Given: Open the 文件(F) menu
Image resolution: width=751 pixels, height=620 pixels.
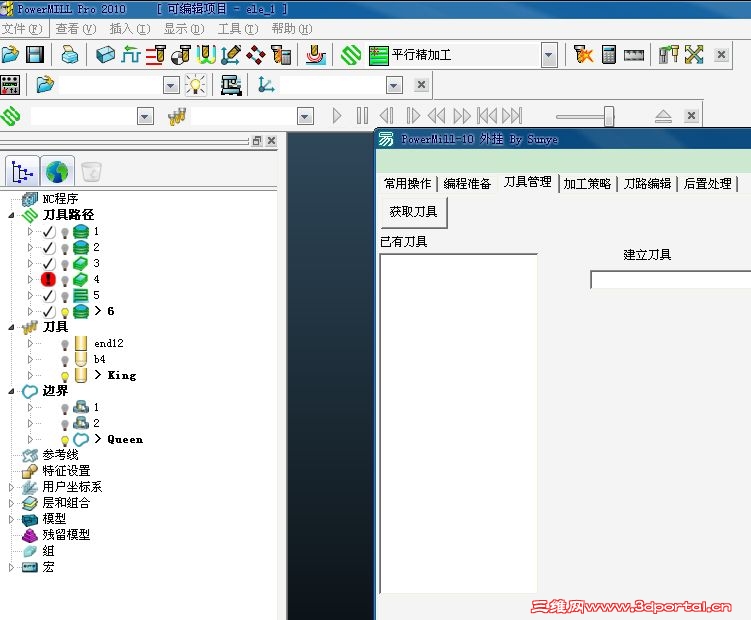Looking at the screenshot, I should [x=22, y=29].
